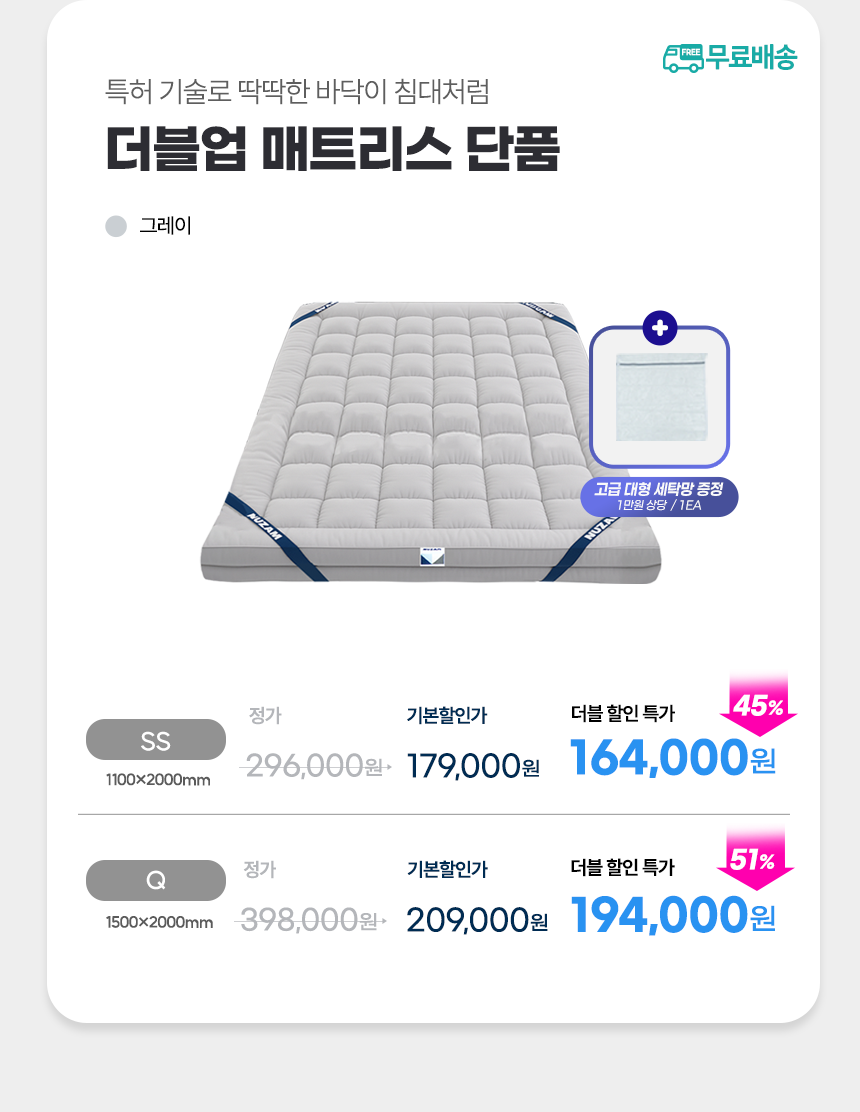The height and width of the screenshot is (1112, 860).
Task: Click the arrow after 398,000원 price
Action: tap(381, 920)
